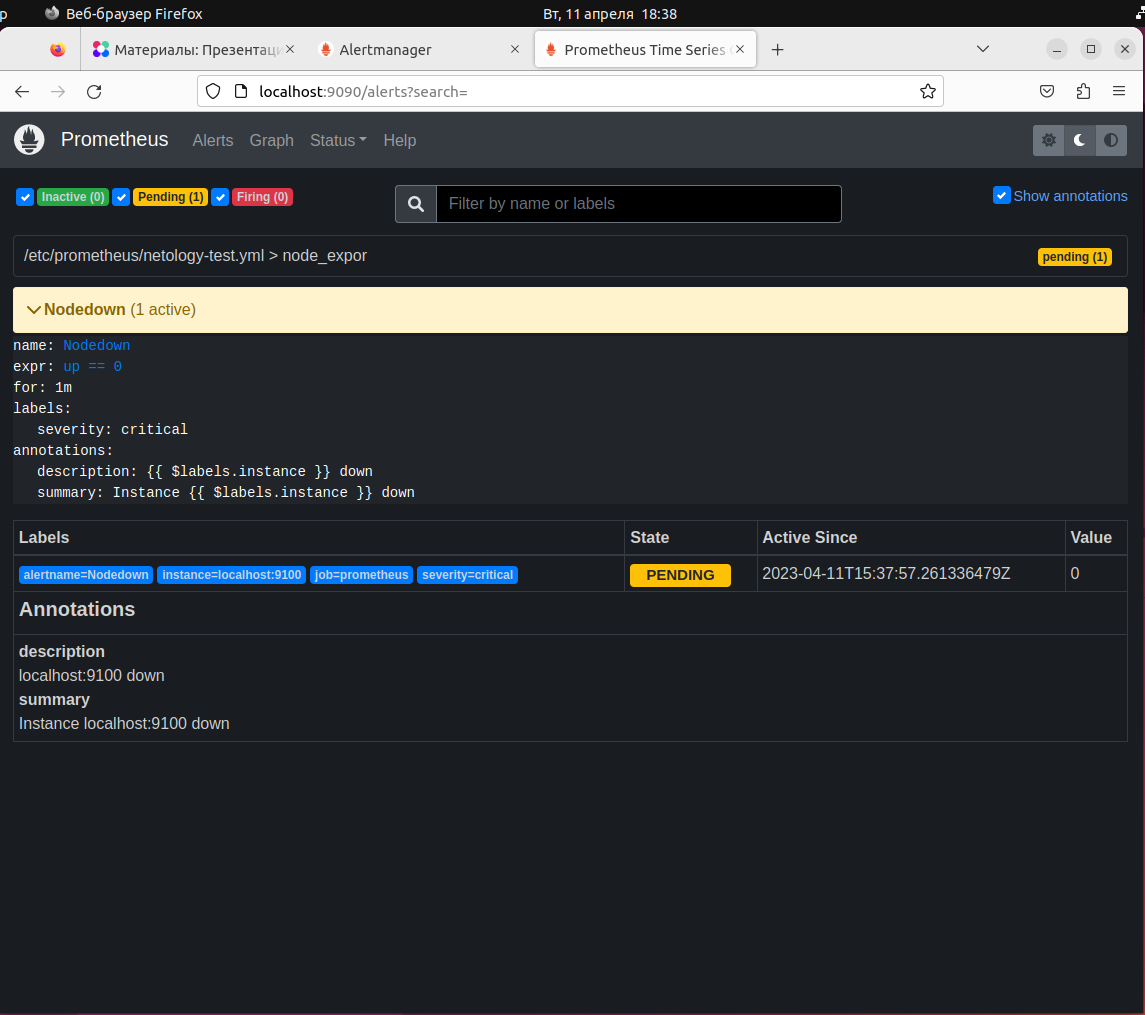Click the instance=localhost:9100 label badge
The height and width of the screenshot is (1015, 1145).
point(231,574)
